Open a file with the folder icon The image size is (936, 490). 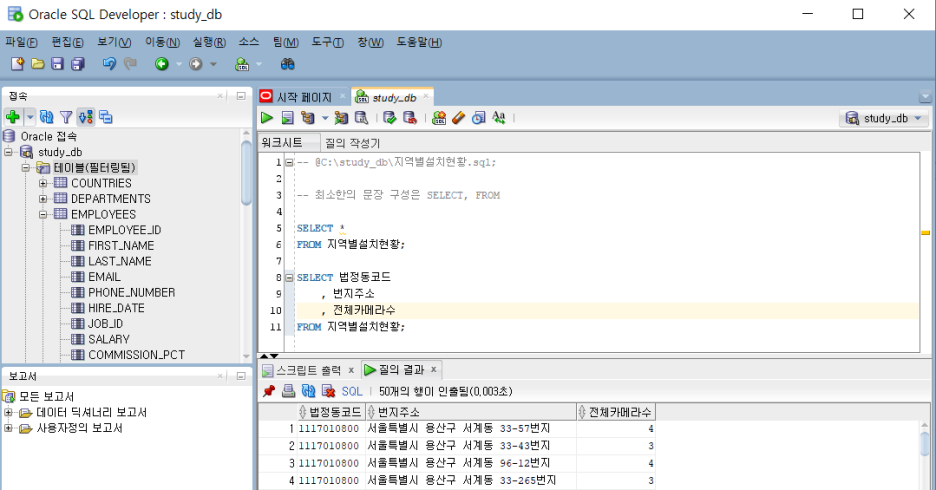[x=38, y=64]
